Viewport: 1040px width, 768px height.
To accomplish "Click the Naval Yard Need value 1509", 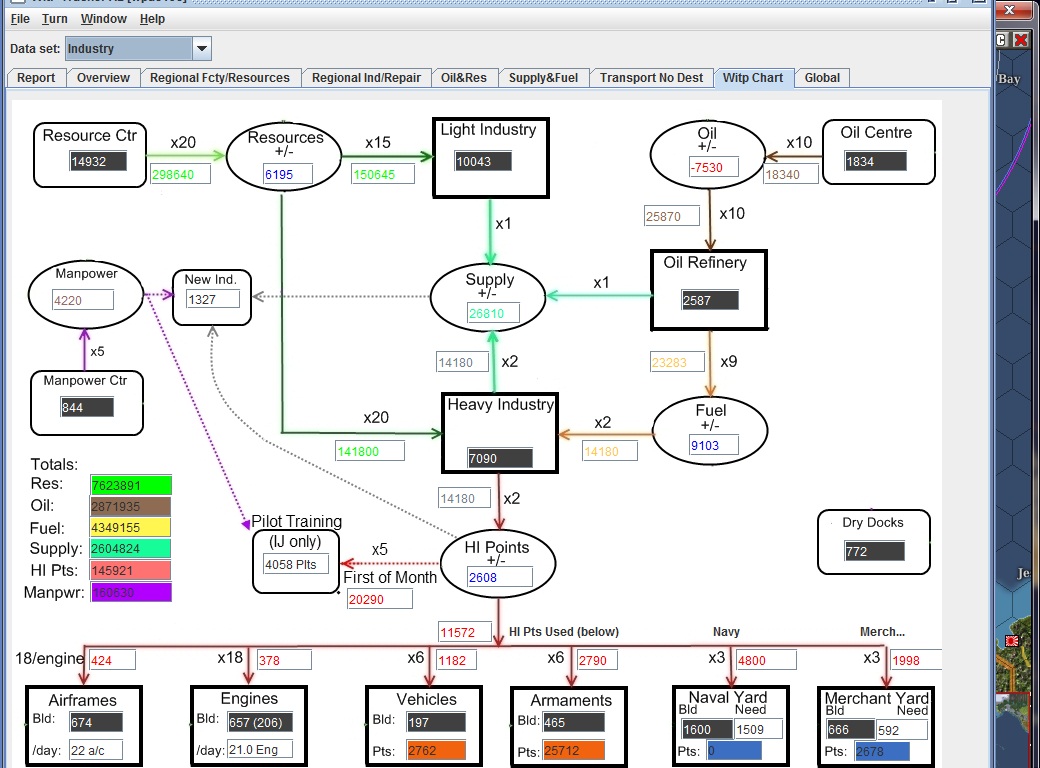I will click(758, 730).
